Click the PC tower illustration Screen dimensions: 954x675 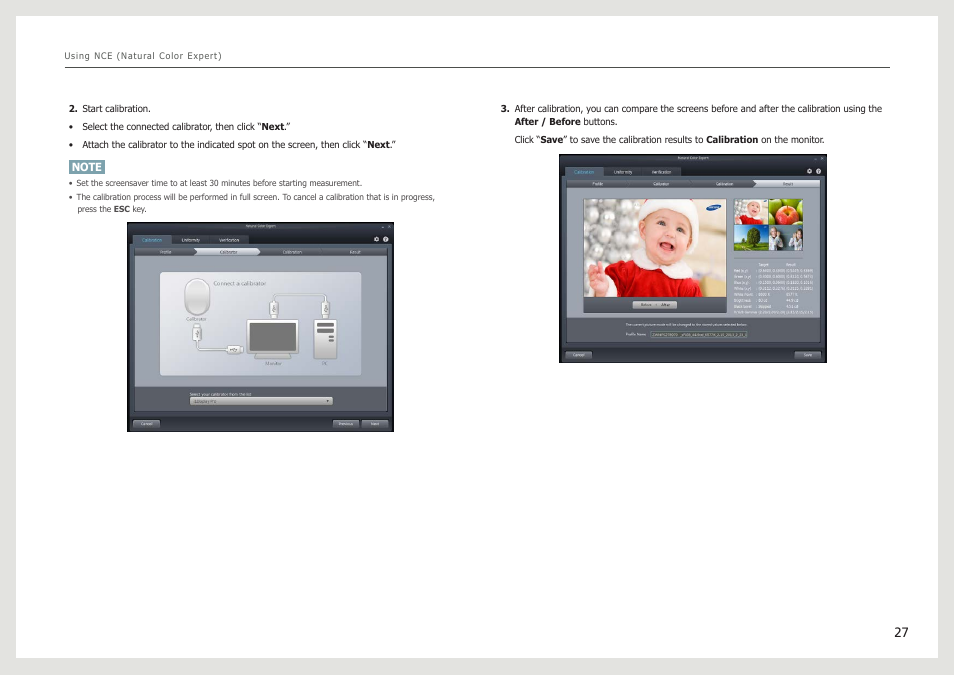coord(325,339)
